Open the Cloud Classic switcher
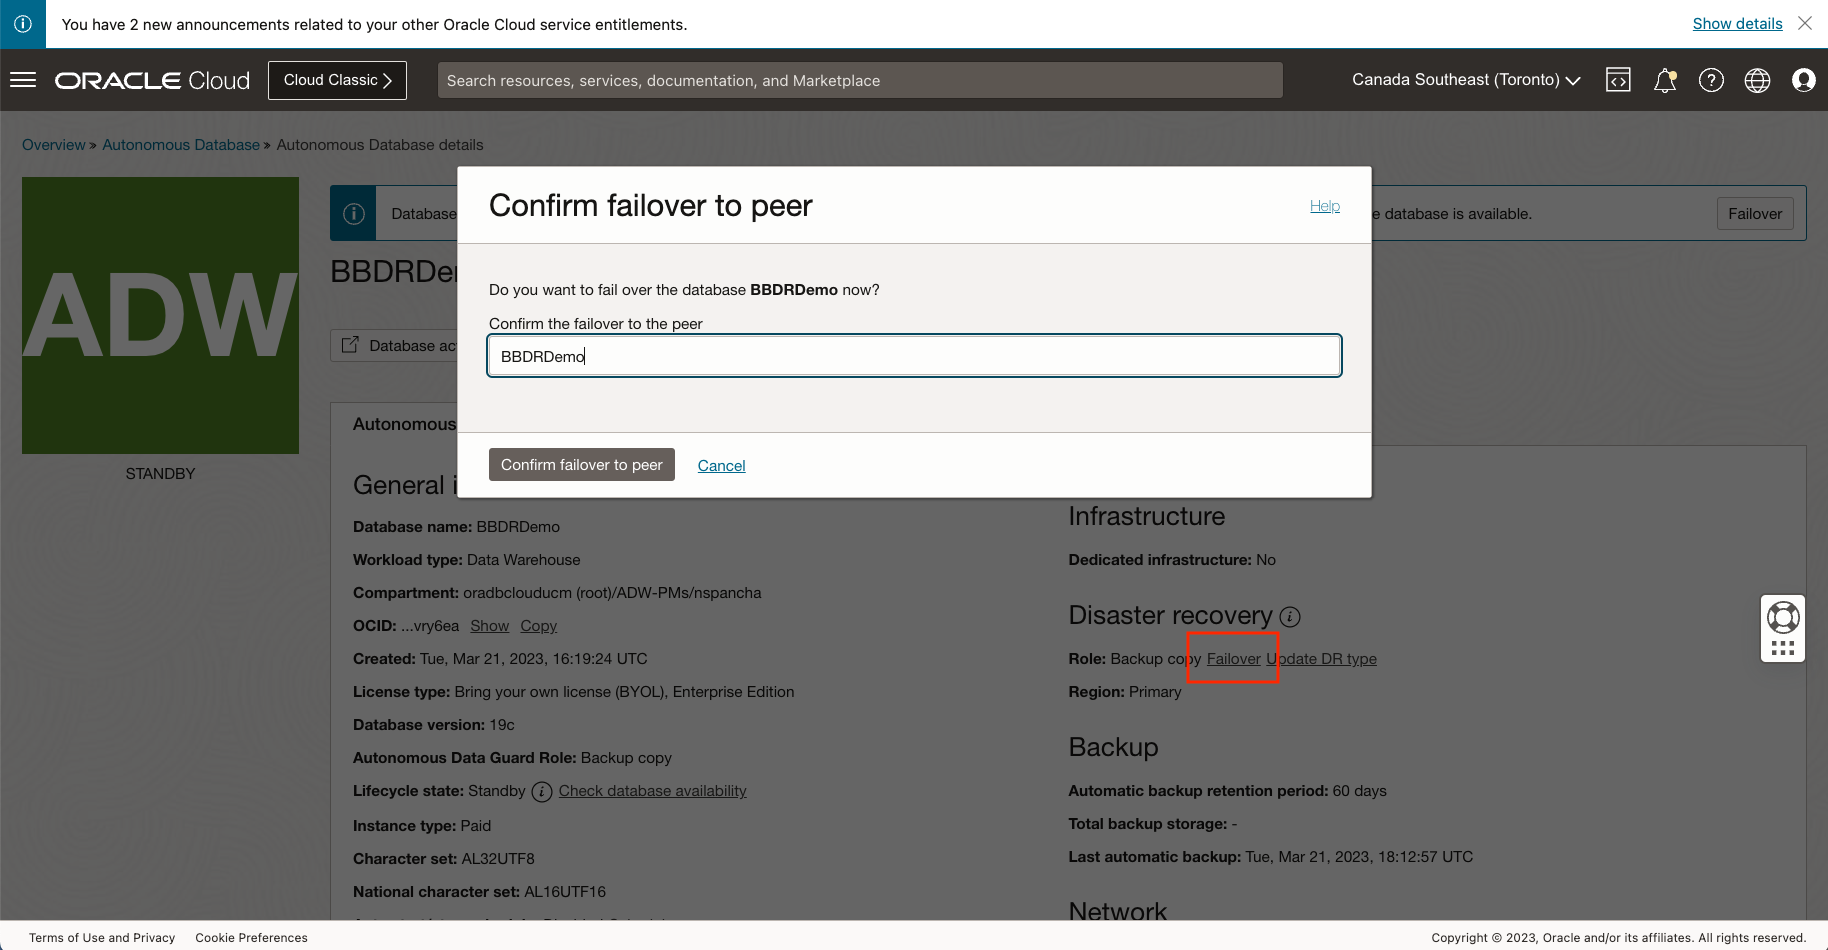Screen dimensions: 1828x950 point(337,80)
